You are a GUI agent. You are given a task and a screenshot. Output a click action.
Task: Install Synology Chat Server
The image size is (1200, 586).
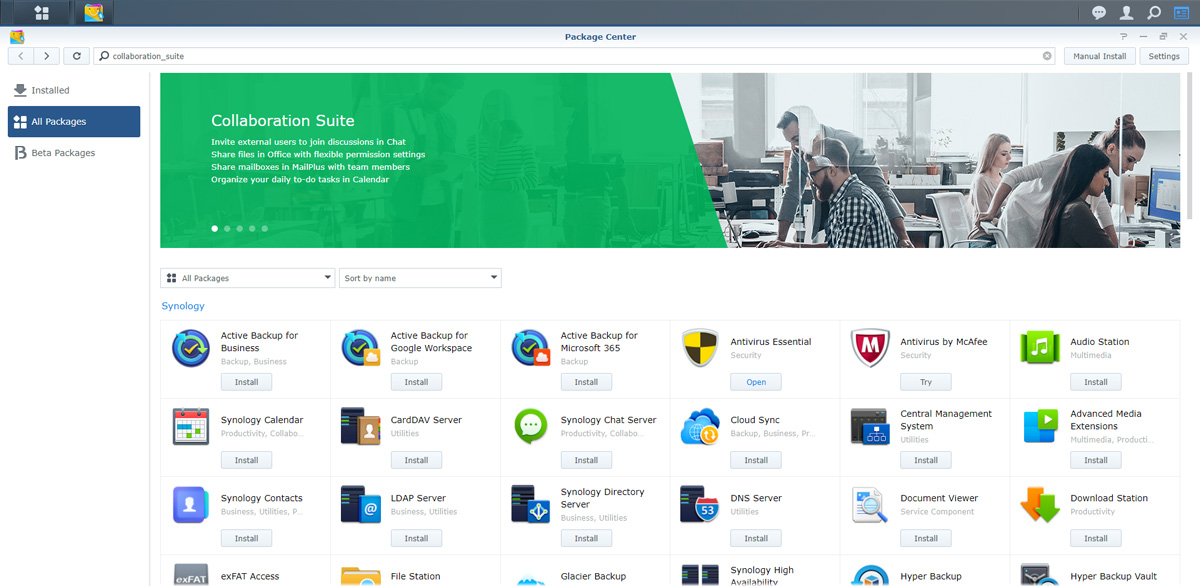tap(586, 460)
